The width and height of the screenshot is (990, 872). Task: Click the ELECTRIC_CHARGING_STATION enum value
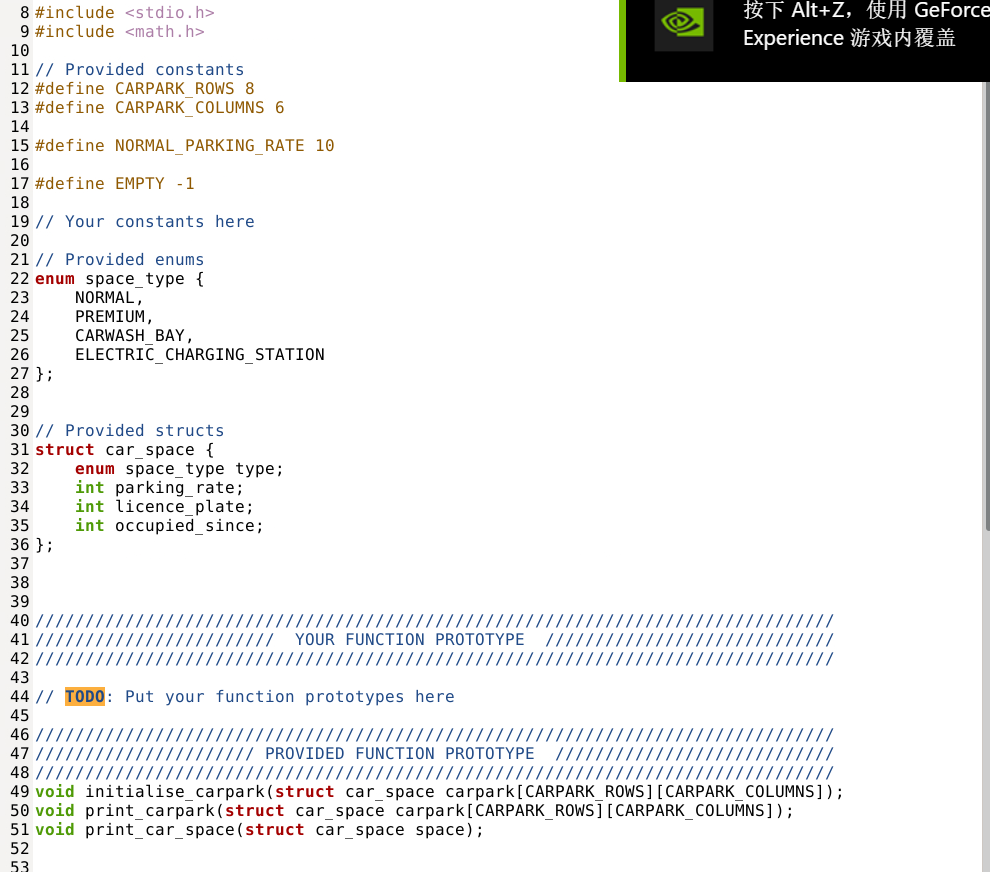tap(200, 354)
